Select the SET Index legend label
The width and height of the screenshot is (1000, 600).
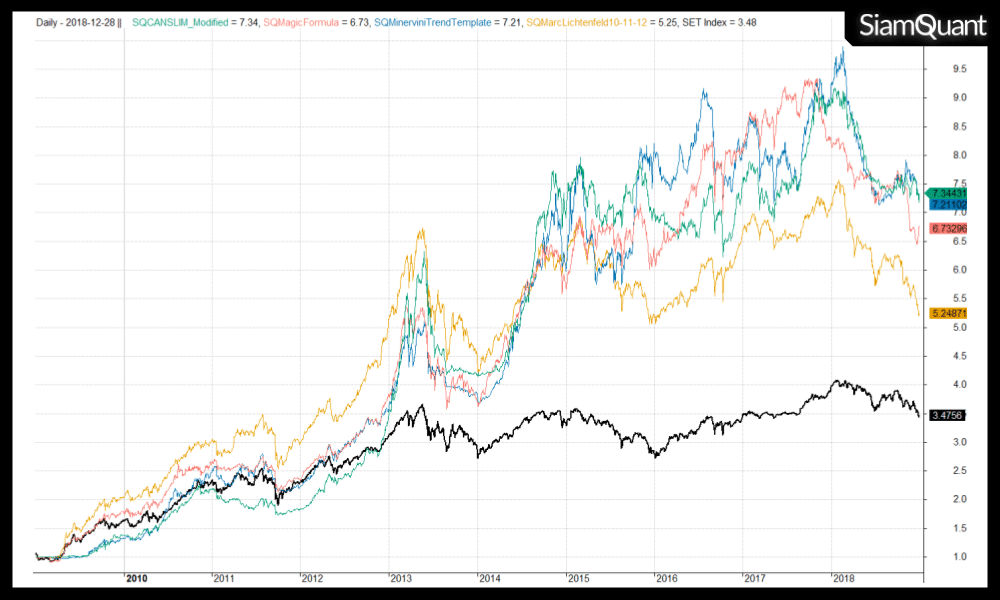point(705,21)
